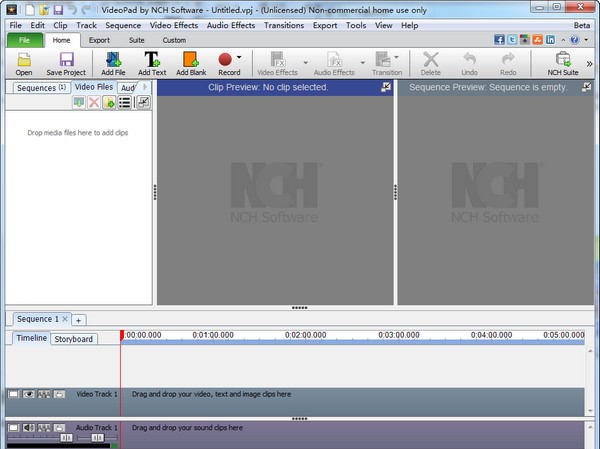Click the Save Project floppy icon
Viewport: 600px width, 449px height.
click(67, 60)
